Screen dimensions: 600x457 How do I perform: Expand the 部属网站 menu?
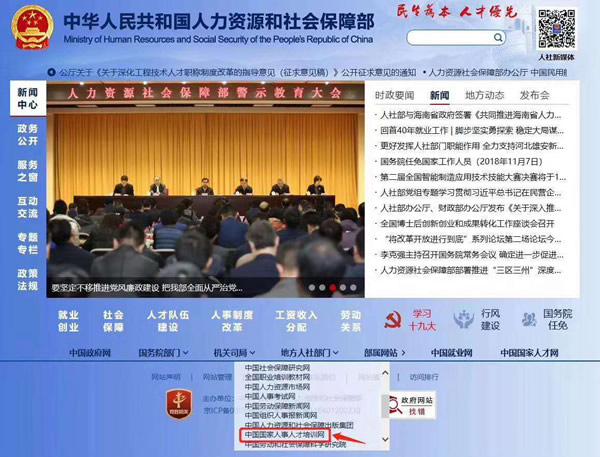click(385, 353)
